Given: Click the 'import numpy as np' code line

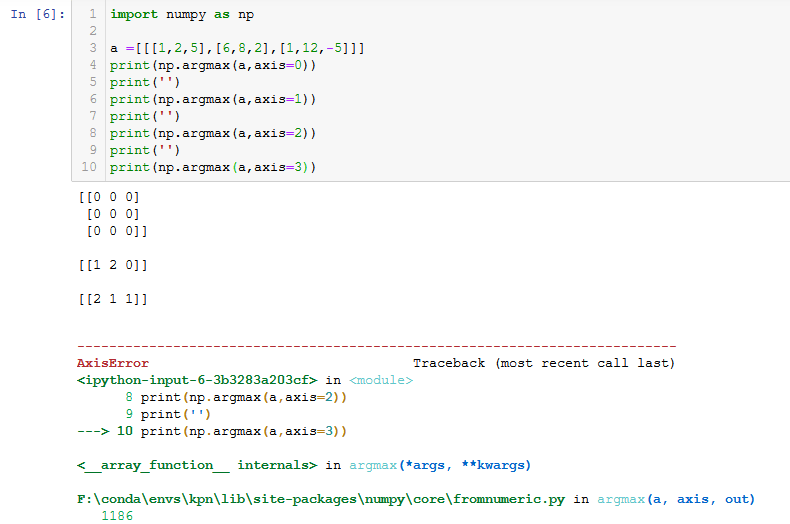Looking at the screenshot, I should 182,14.
